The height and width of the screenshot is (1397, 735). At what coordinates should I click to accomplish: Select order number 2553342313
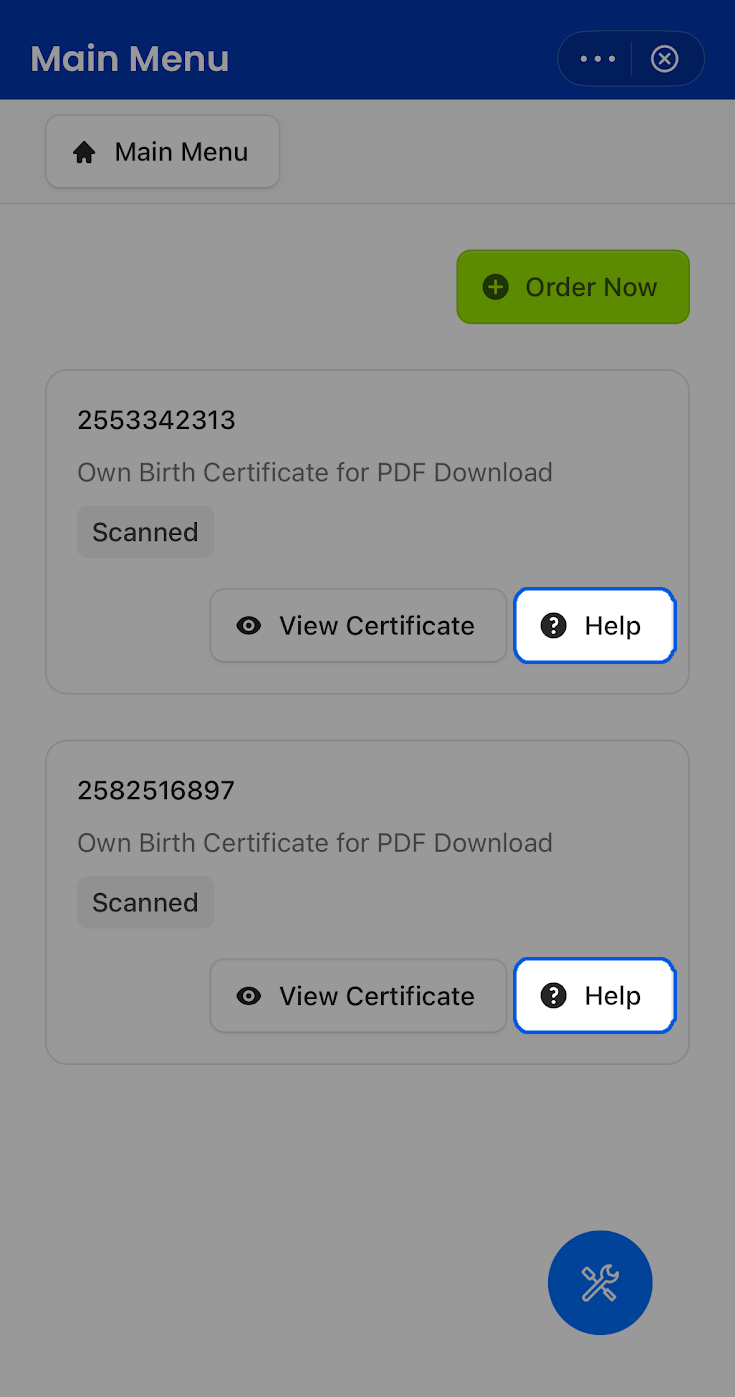156,420
